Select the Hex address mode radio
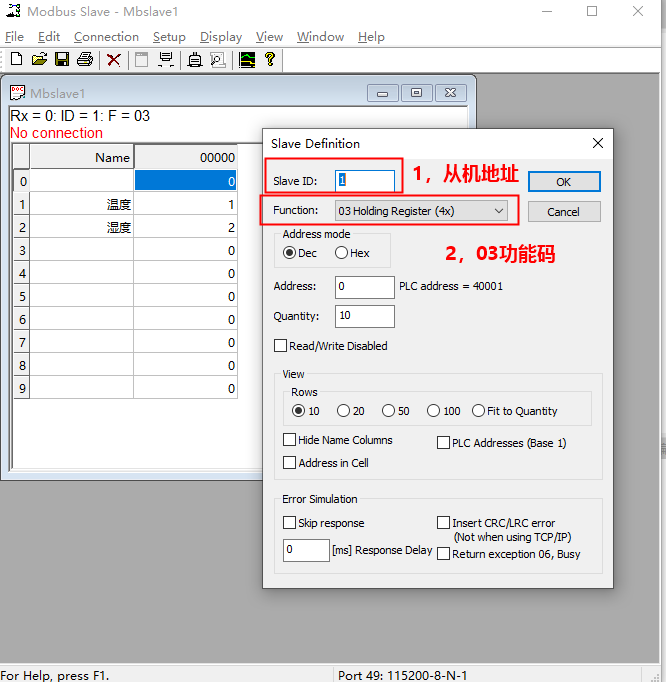This screenshot has height=682, width=666. [x=341, y=253]
